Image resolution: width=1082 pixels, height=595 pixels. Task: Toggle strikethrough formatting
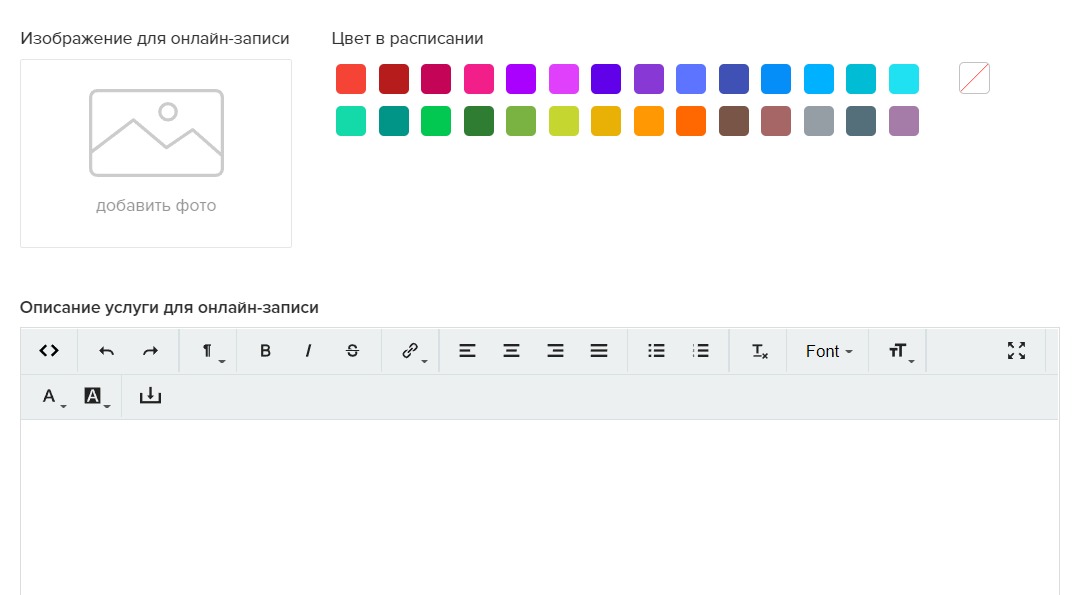pyautogui.click(x=352, y=351)
